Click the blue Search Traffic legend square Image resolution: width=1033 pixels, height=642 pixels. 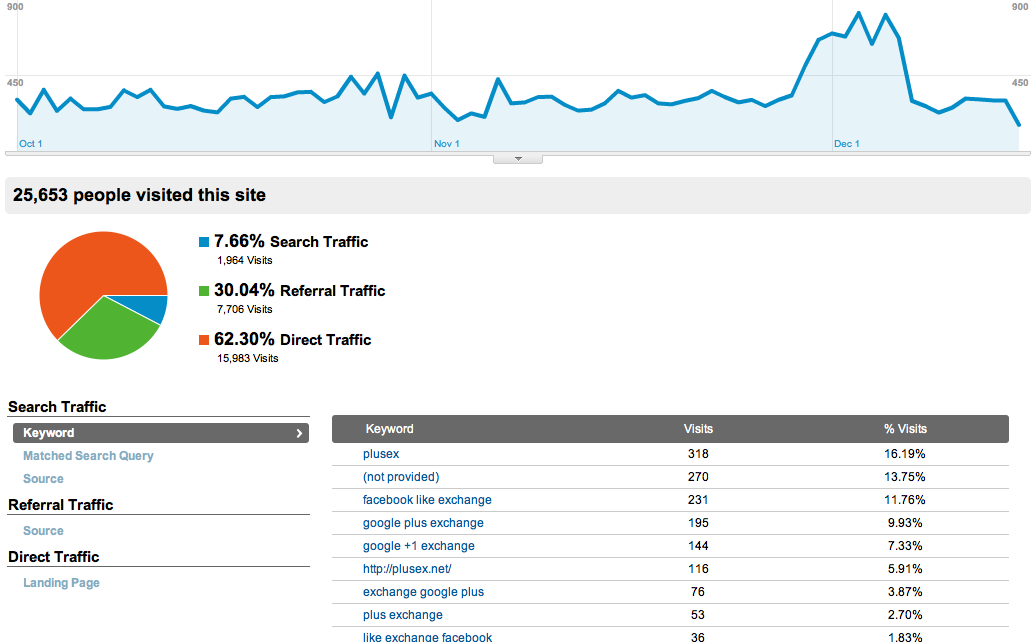pyautogui.click(x=204, y=242)
